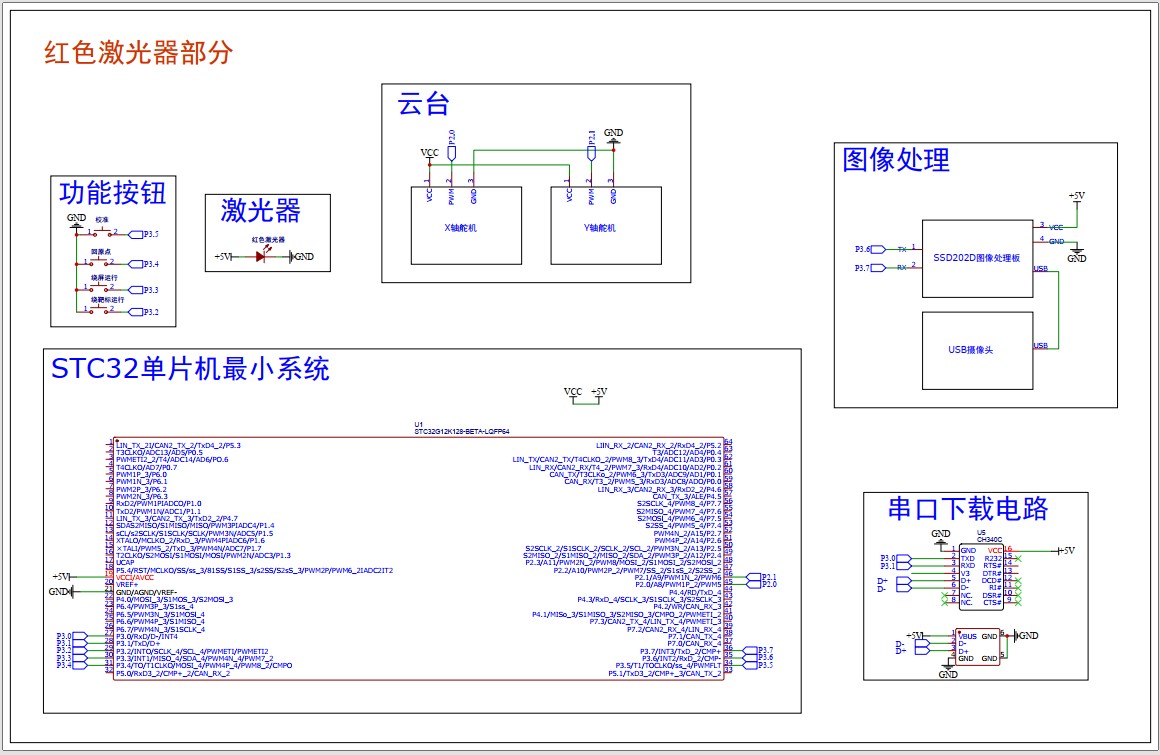Select the USB connector with VBUS pin
1160x755 pixels.
click(x=977, y=647)
